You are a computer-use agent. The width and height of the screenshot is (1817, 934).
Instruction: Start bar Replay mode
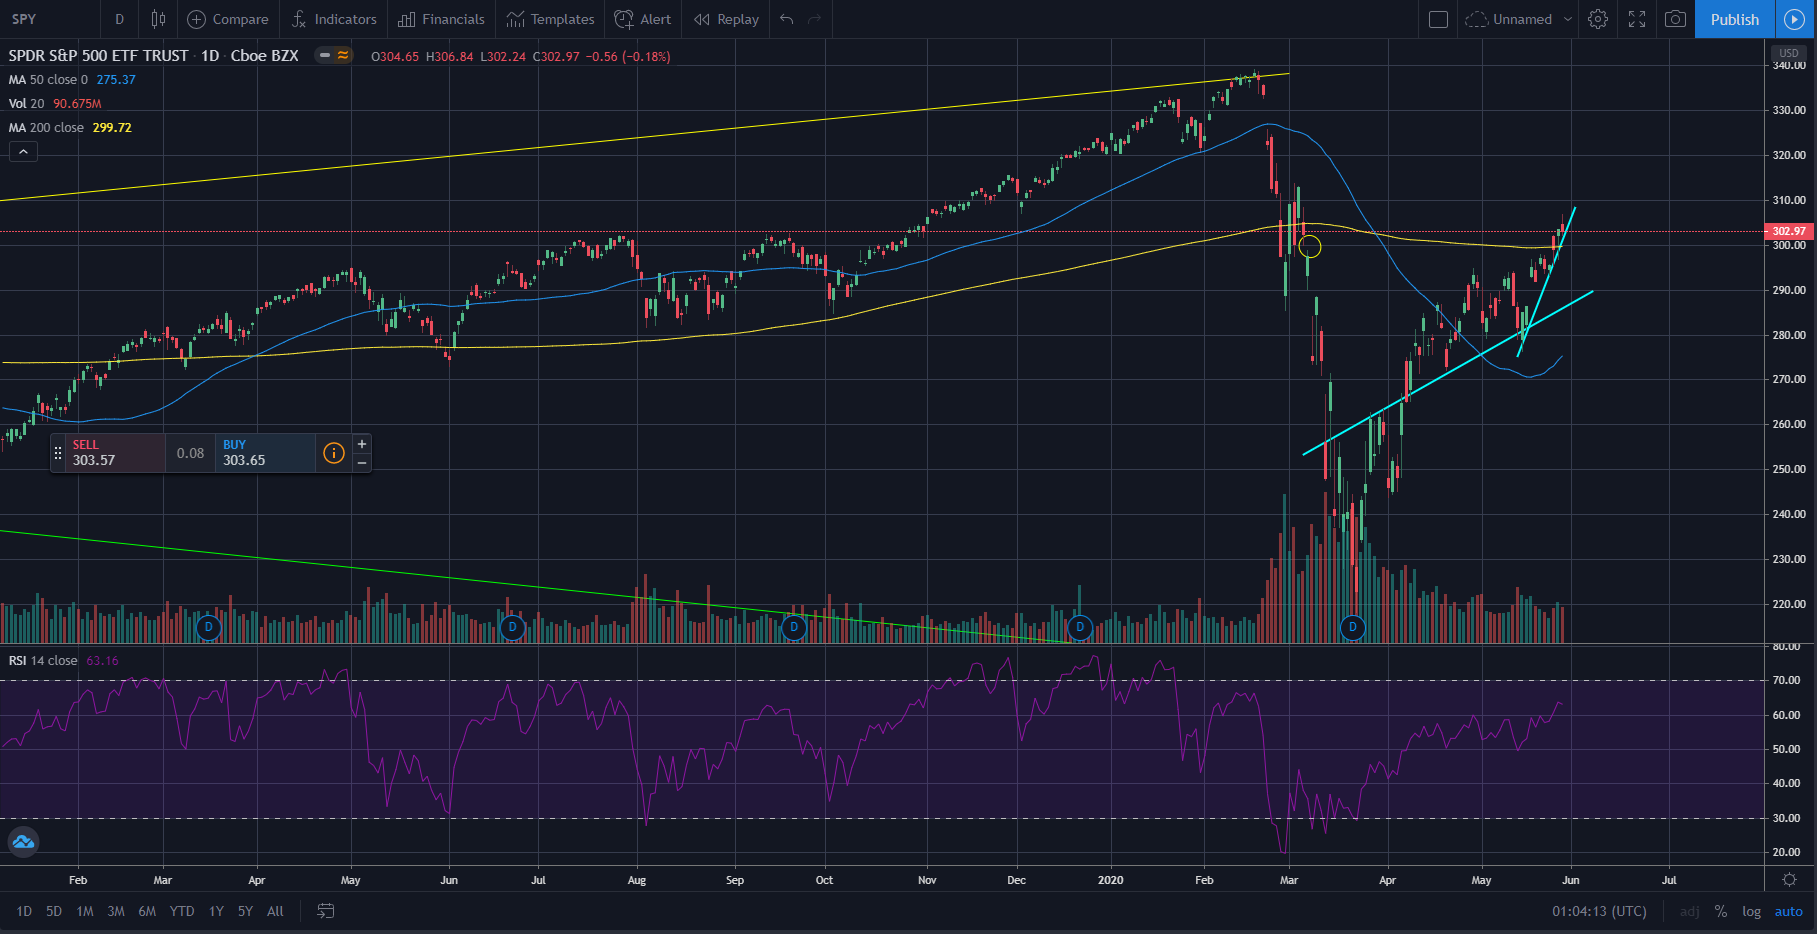tap(727, 19)
